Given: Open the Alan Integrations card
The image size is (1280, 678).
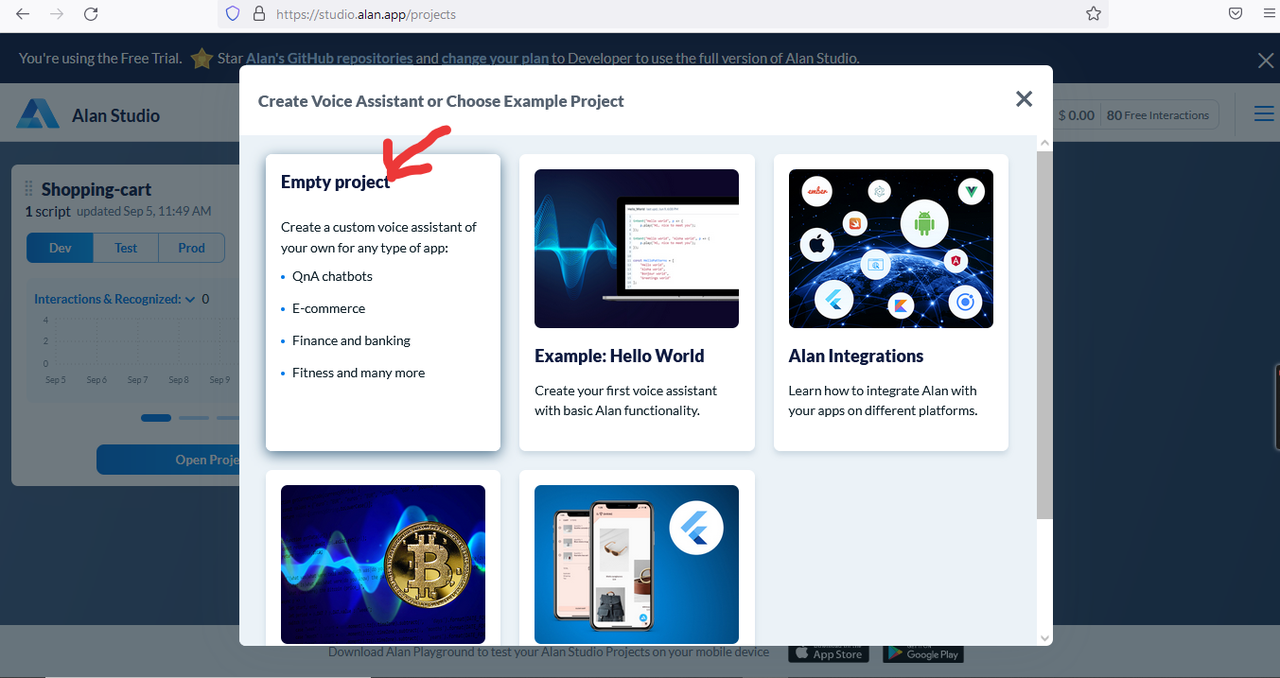Looking at the screenshot, I should 891,302.
